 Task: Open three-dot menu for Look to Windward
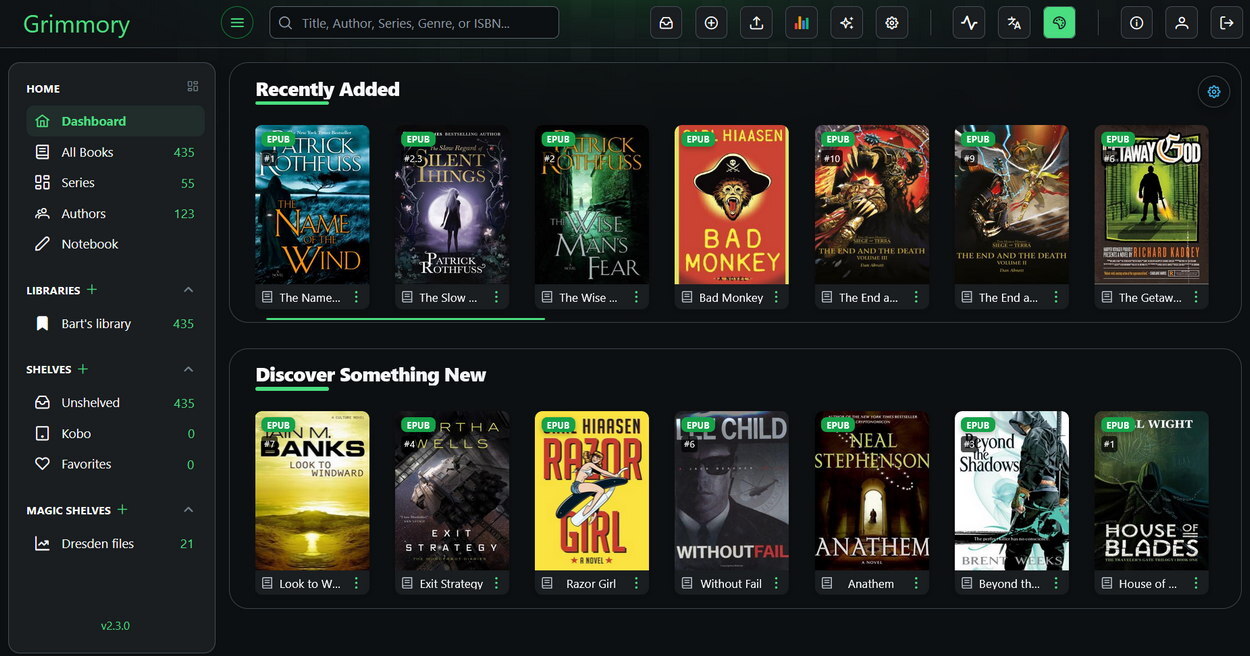point(356,583)
